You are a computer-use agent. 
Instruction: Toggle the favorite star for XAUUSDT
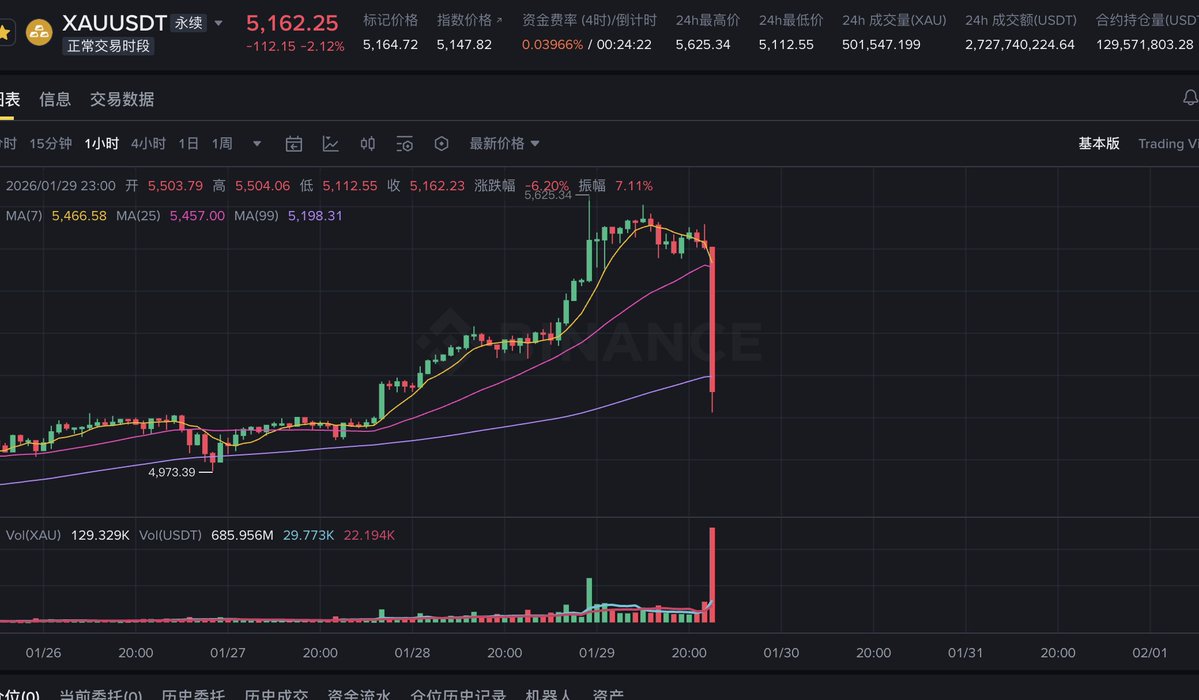[x=5, y=32]
